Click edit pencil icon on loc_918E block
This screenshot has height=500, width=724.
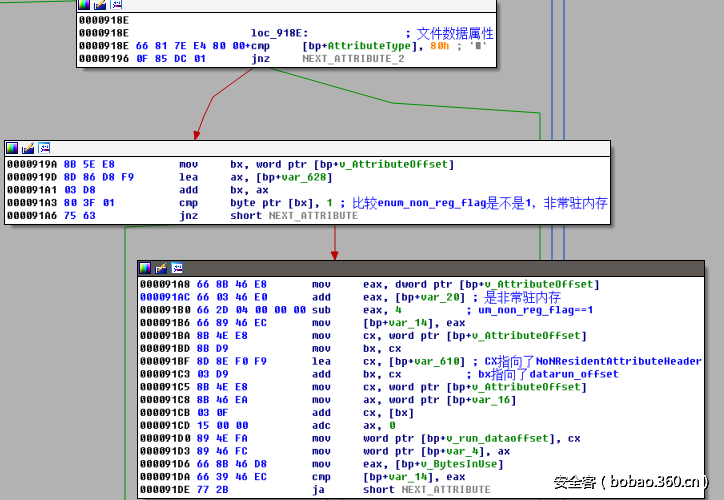click(x=99, y=5)
